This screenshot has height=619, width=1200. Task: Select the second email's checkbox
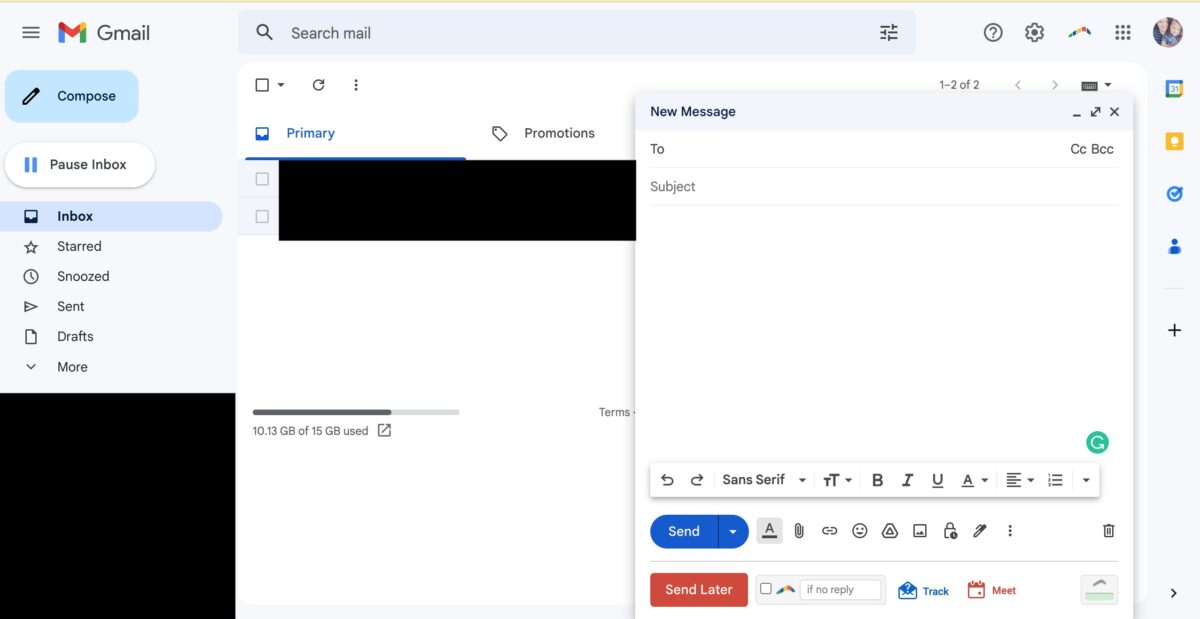point(262,216)
